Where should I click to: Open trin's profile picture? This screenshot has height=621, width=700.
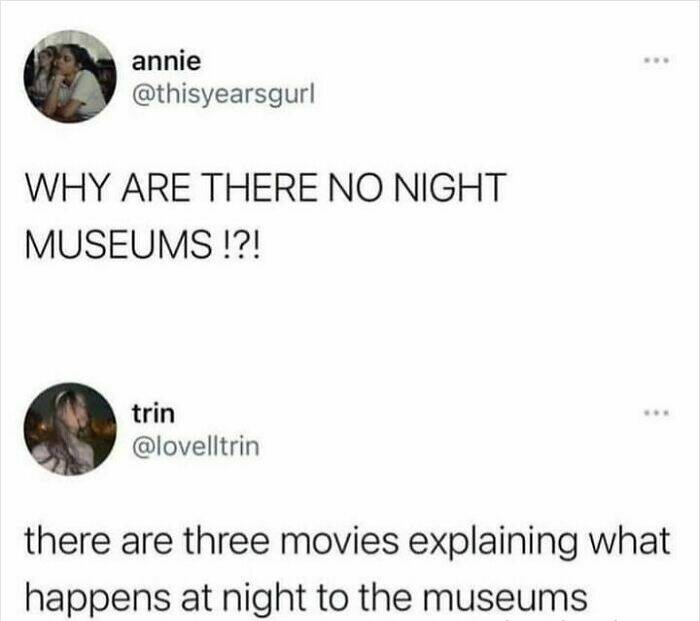click(70, 429)
